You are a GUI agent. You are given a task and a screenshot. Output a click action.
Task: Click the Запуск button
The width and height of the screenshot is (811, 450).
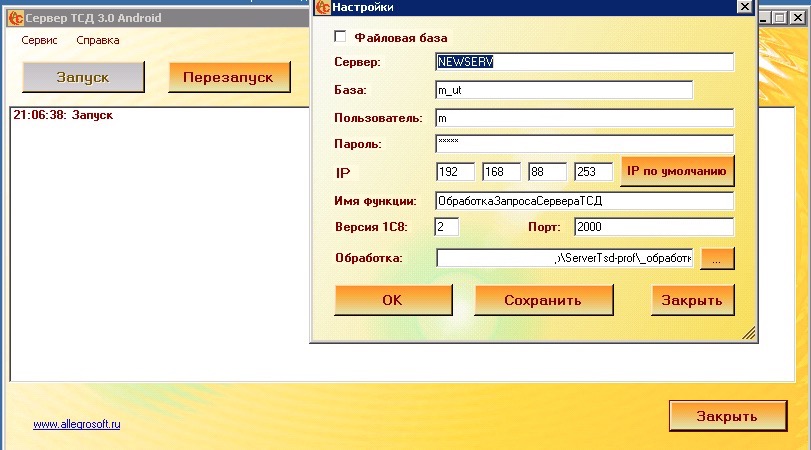point(83,77)
